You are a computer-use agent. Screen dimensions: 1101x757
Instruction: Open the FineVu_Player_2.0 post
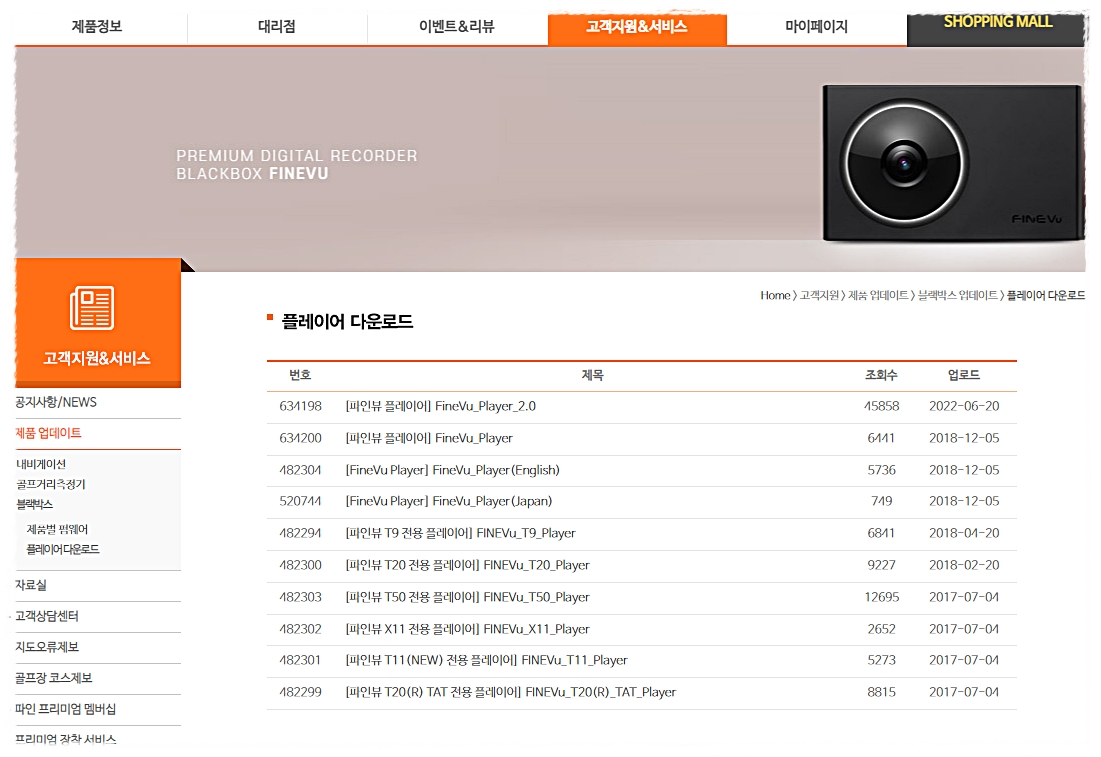pyautogui.click(x=440, y=407)
